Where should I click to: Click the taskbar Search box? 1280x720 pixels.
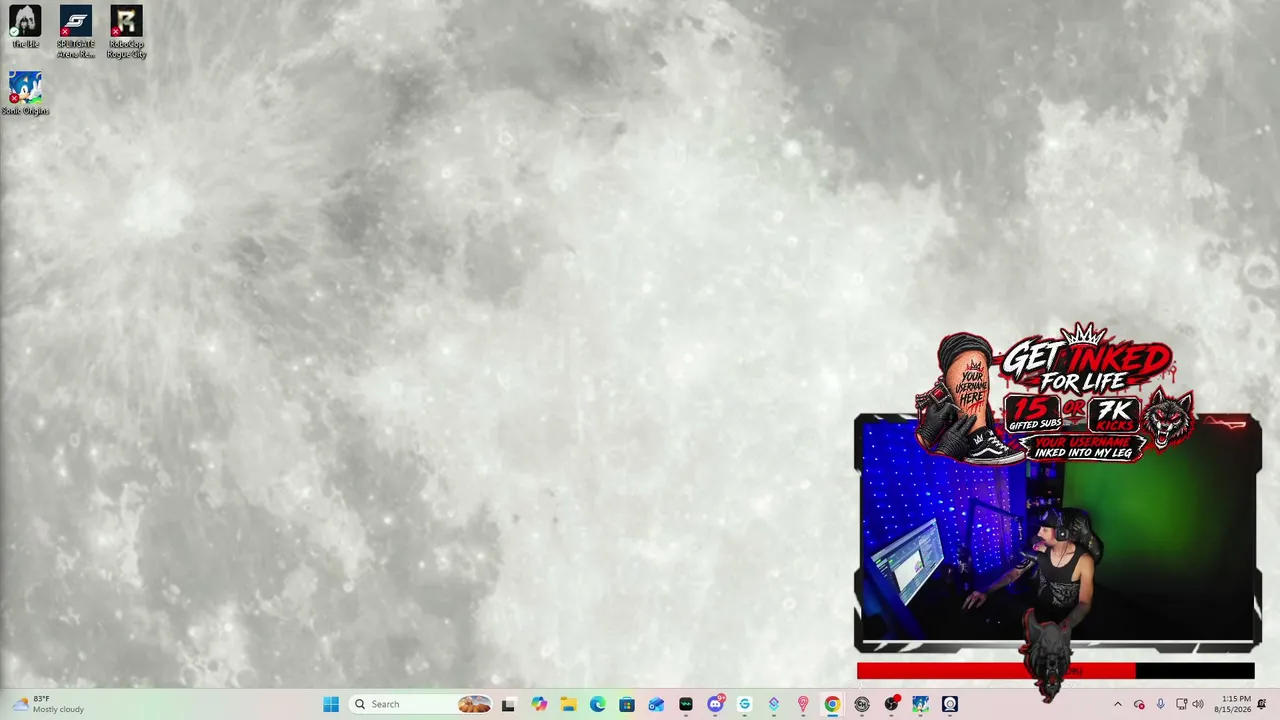pos(422,704)
